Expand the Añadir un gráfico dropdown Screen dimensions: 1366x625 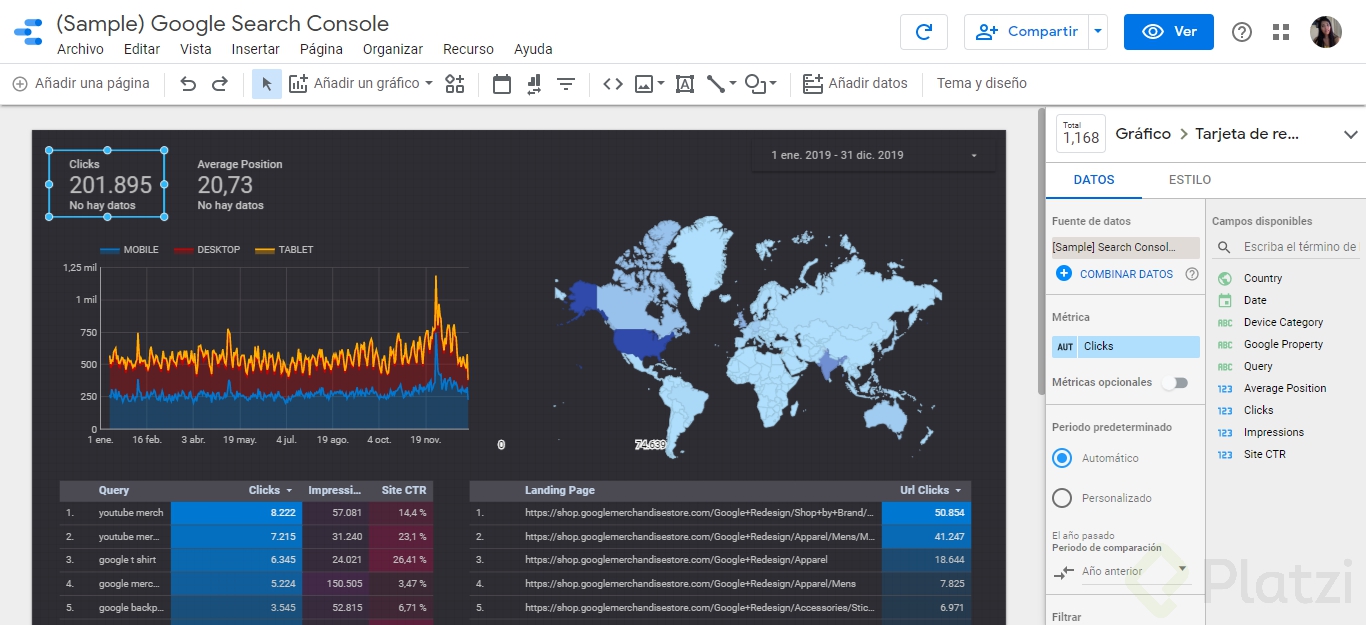click(430, 83)
